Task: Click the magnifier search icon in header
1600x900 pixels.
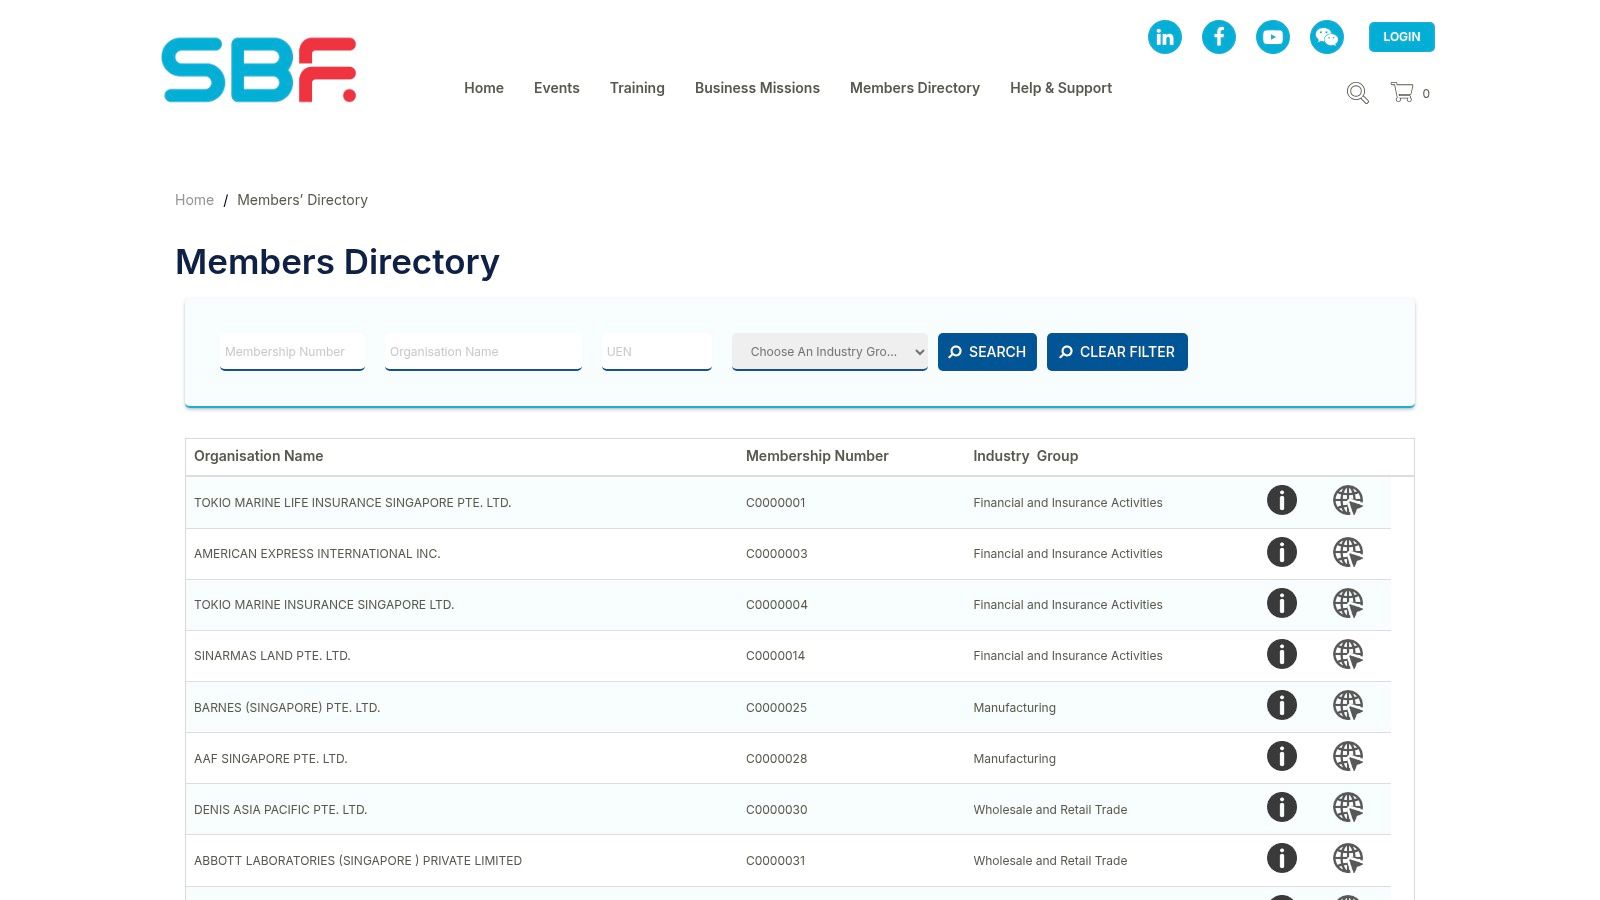Action: tap(1357, 93)
